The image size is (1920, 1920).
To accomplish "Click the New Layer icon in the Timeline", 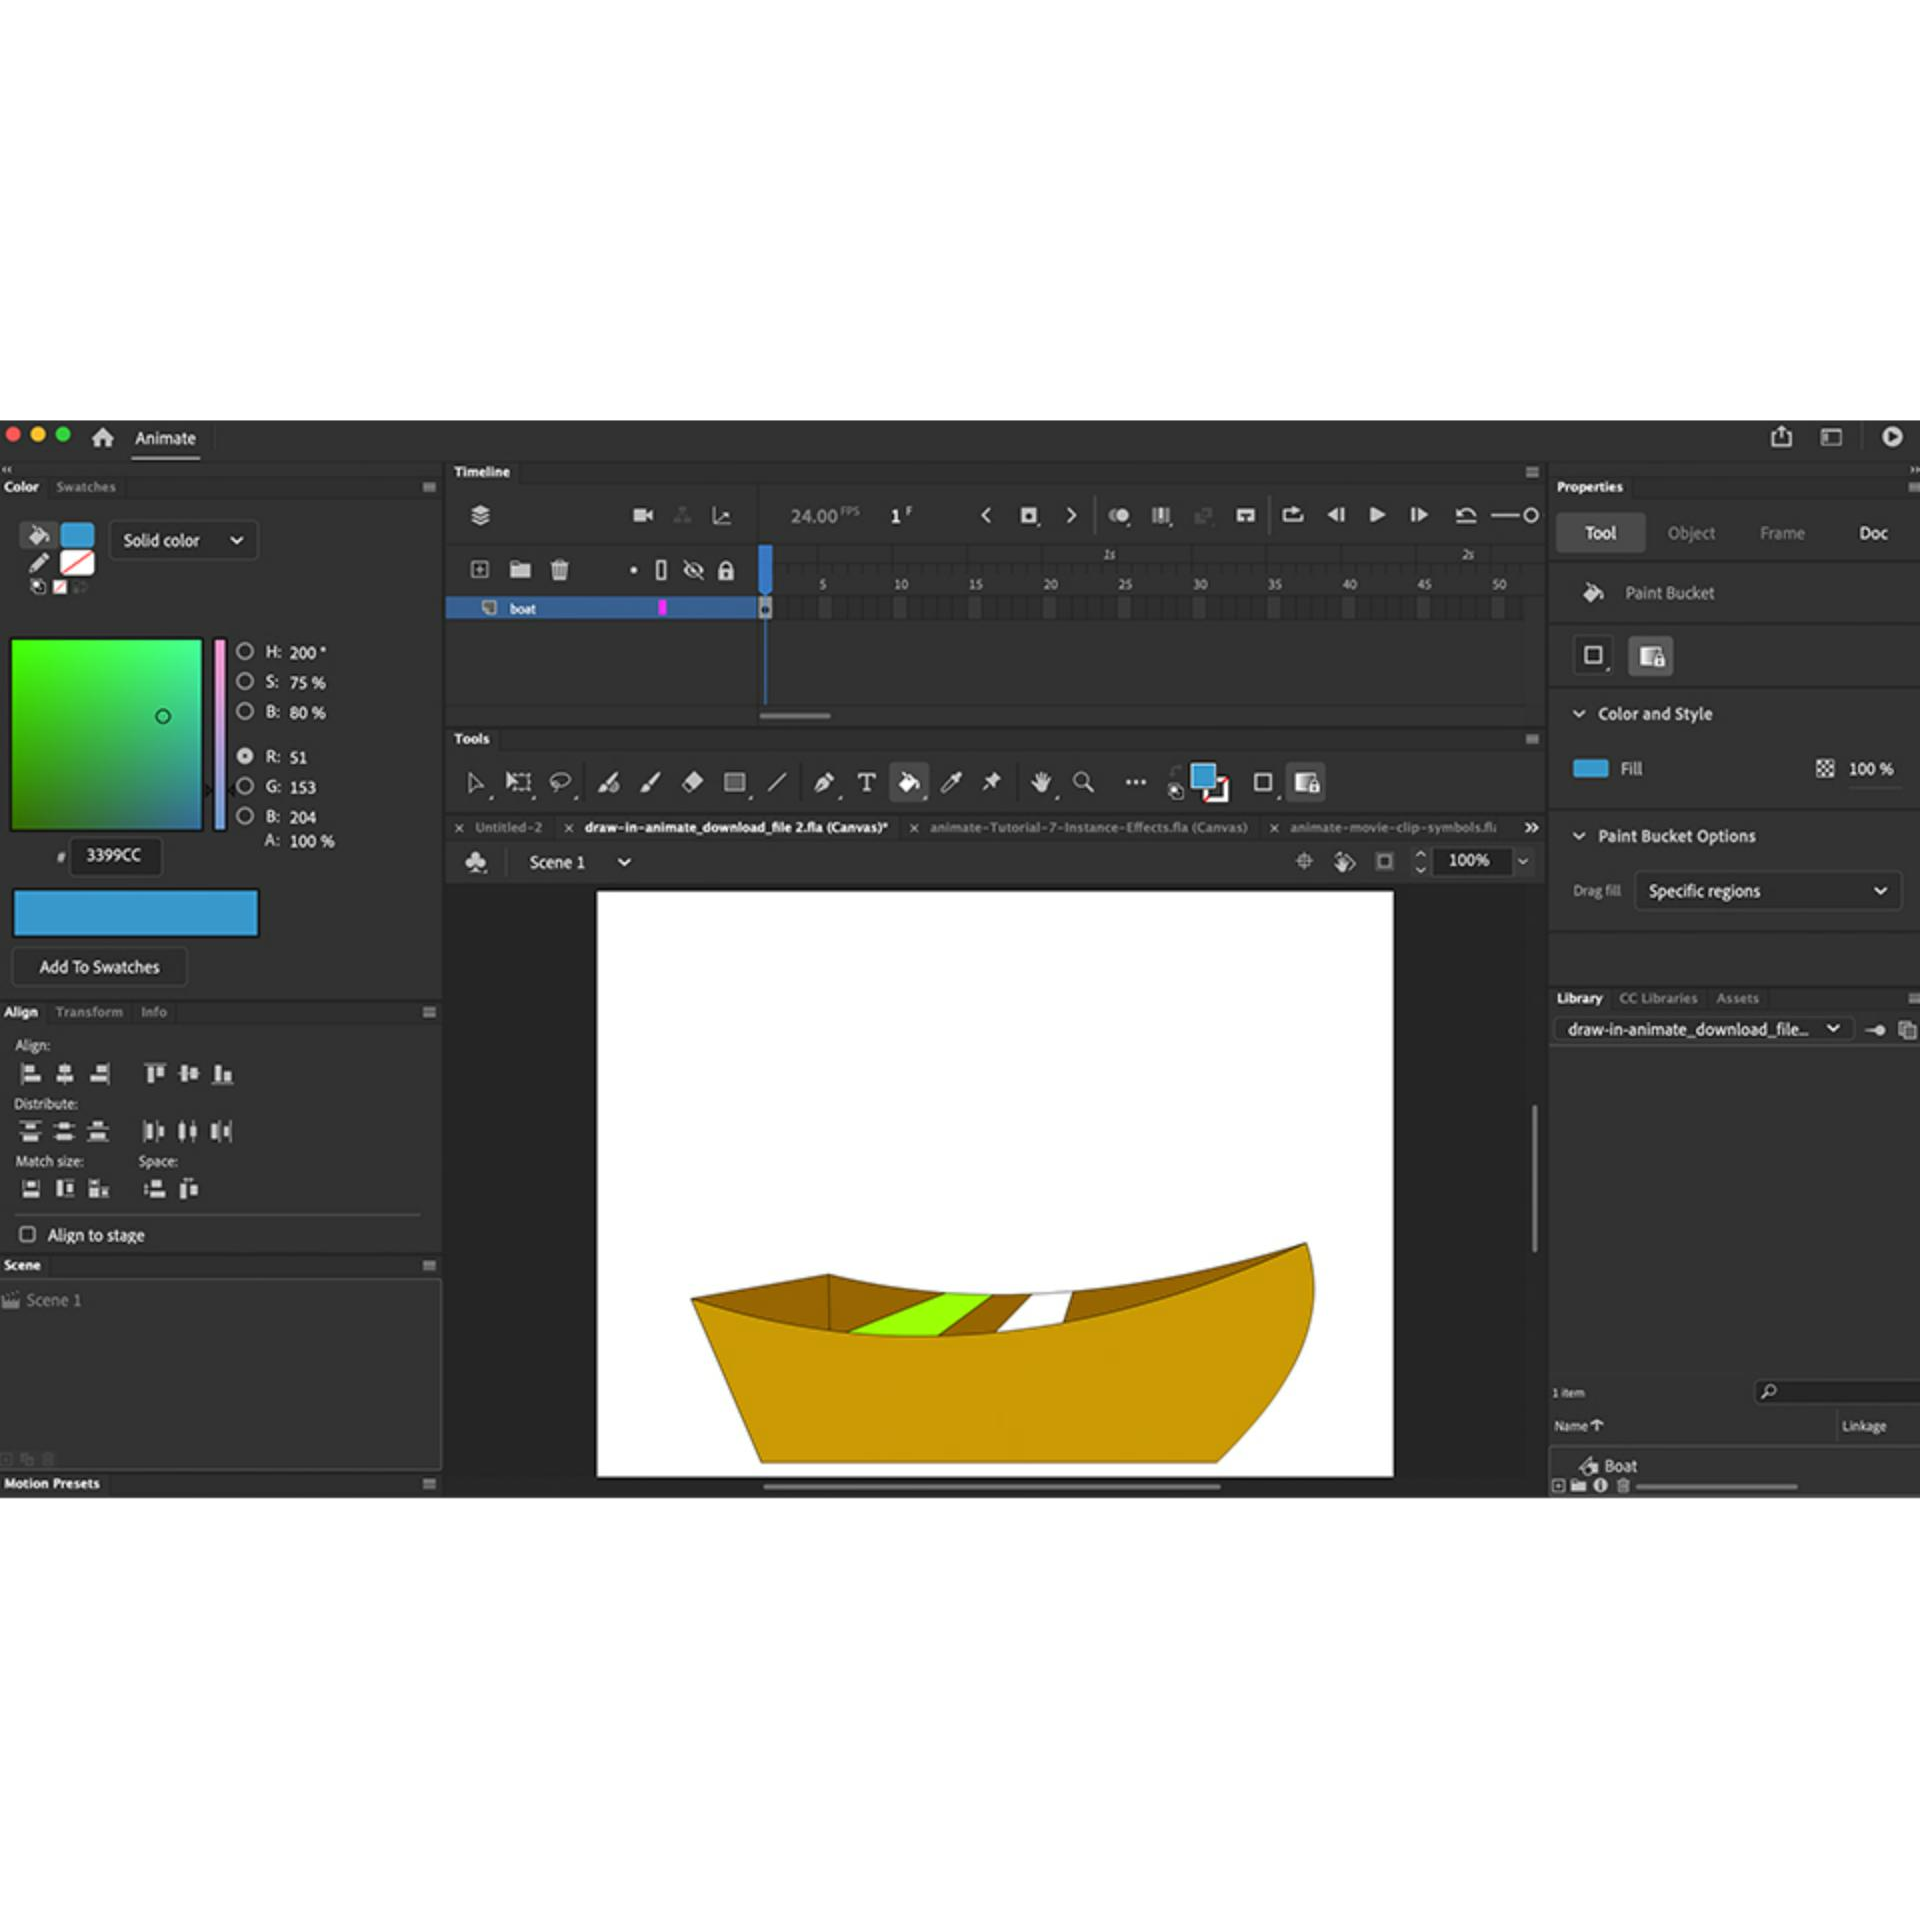I will pos(479,569).
